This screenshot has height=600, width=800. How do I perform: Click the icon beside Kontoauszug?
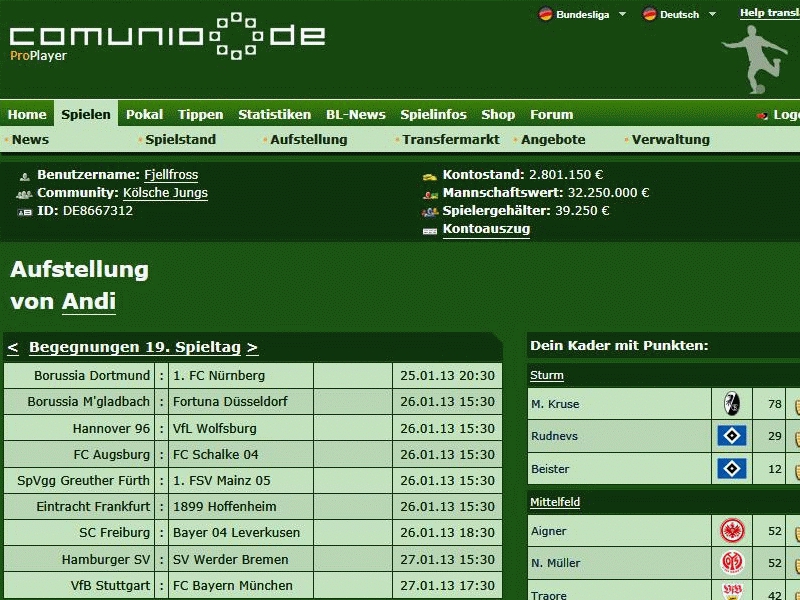pyautogui.click(x=430, y=231)
